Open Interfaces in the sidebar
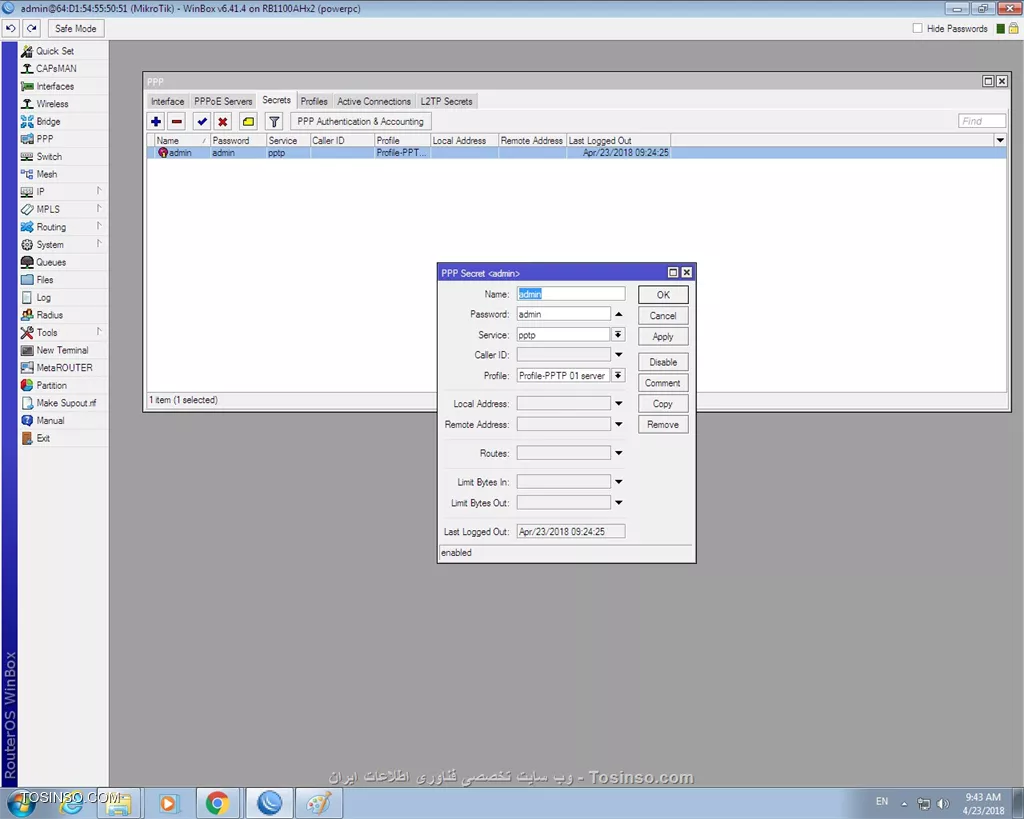Viewport: 1024px width, 819px height. (63, 86)
